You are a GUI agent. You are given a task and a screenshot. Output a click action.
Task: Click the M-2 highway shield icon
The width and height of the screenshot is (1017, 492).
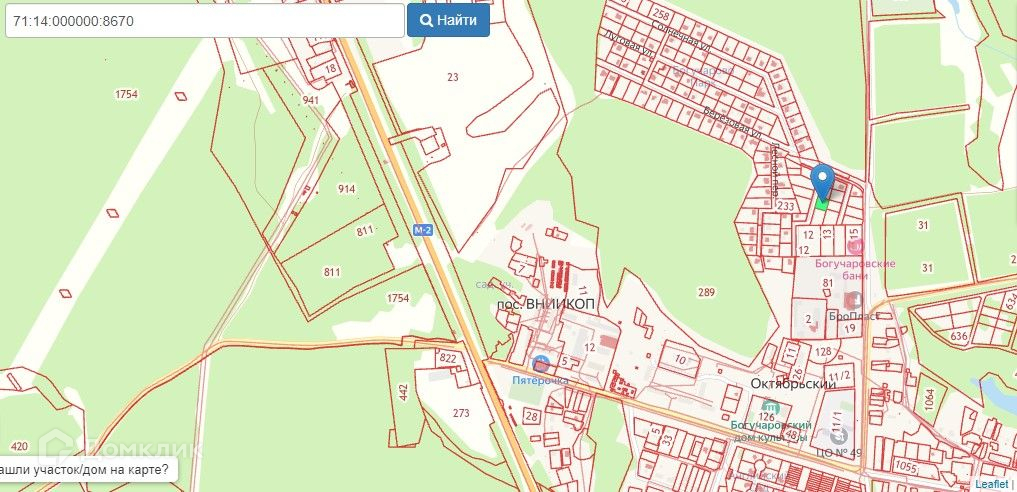point(423,230)
